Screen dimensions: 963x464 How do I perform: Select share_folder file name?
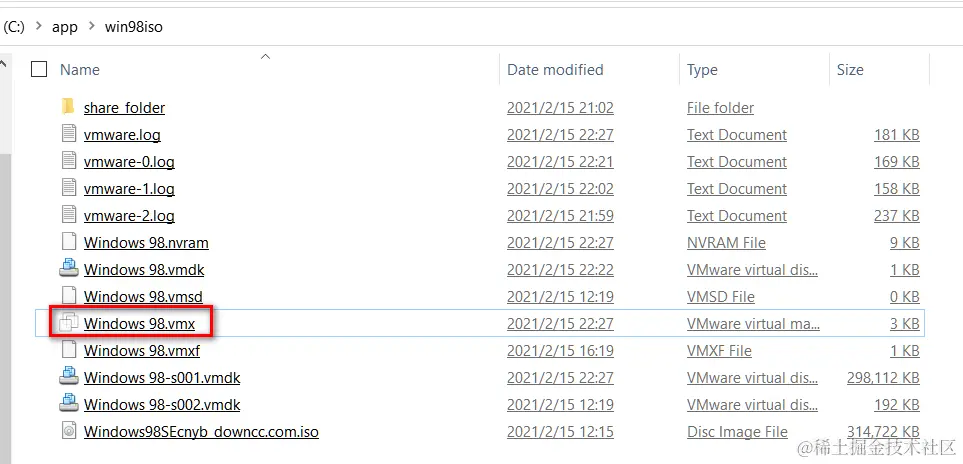tap(125, 107)
